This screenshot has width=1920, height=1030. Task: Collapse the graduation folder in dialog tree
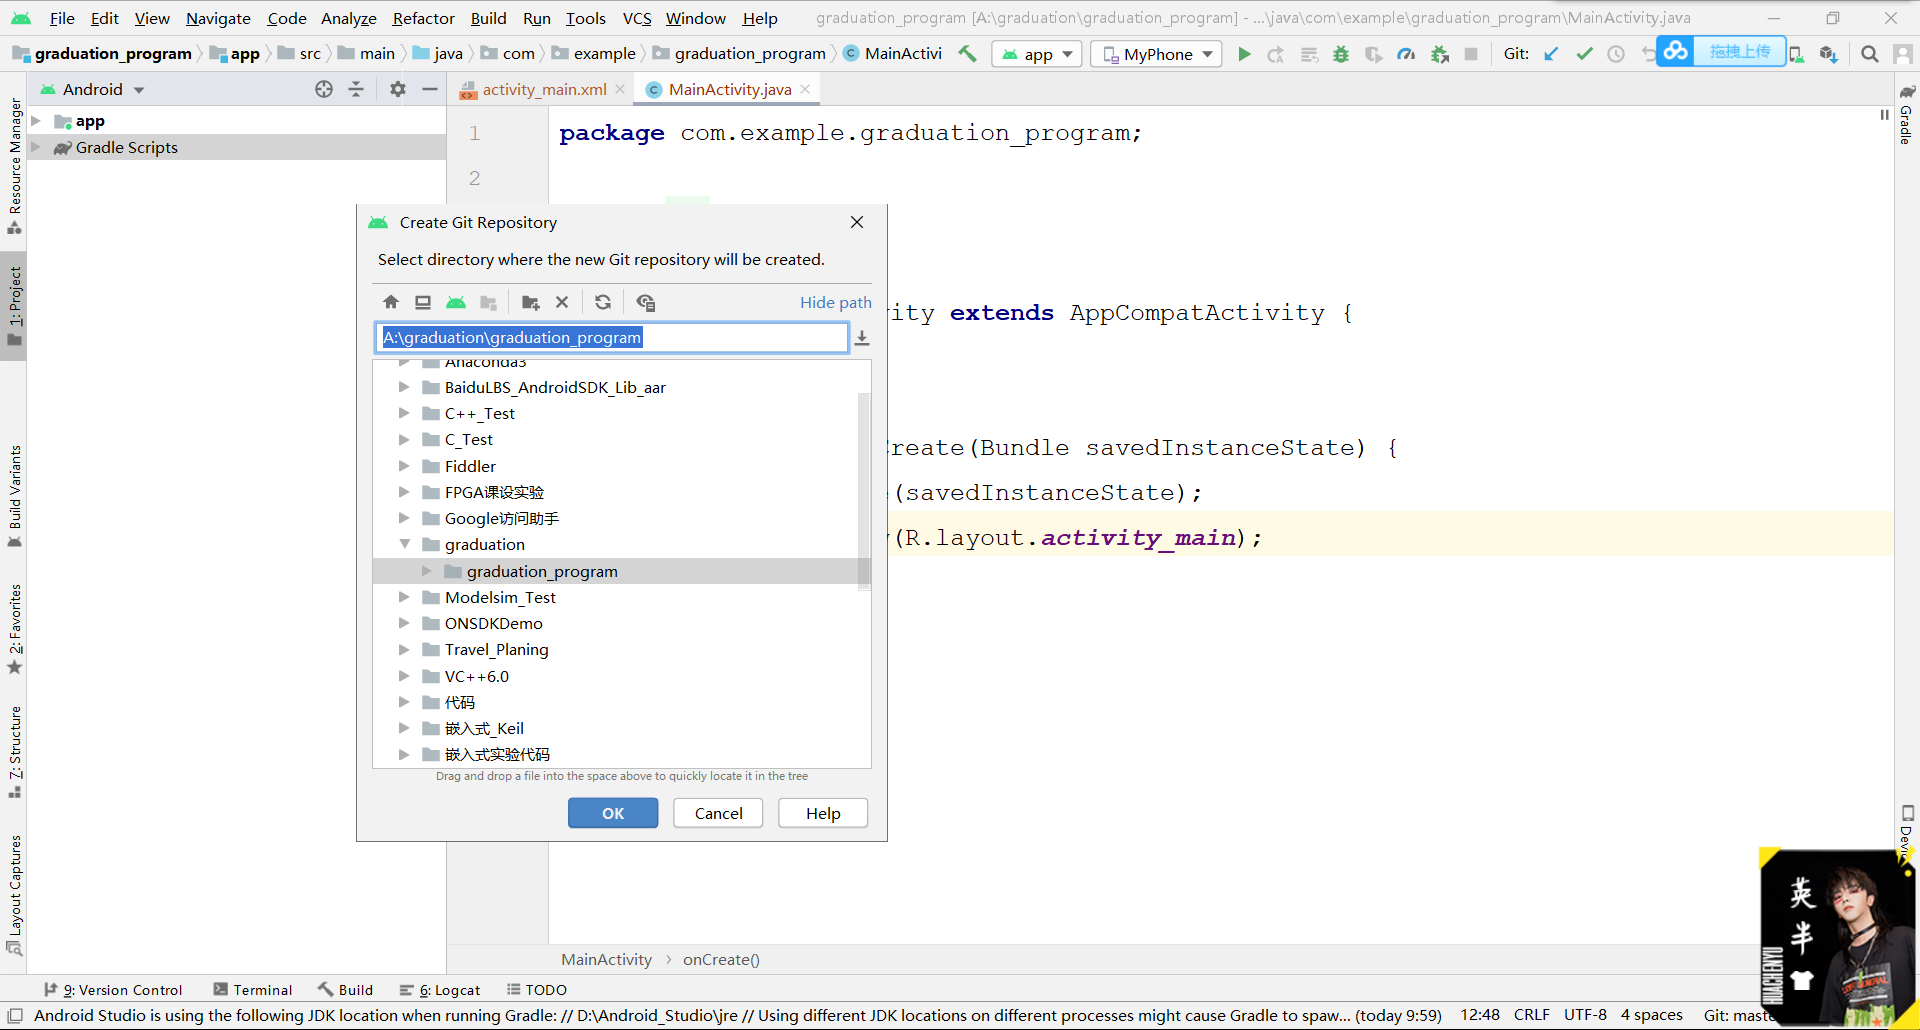click(x=404, y=544)
